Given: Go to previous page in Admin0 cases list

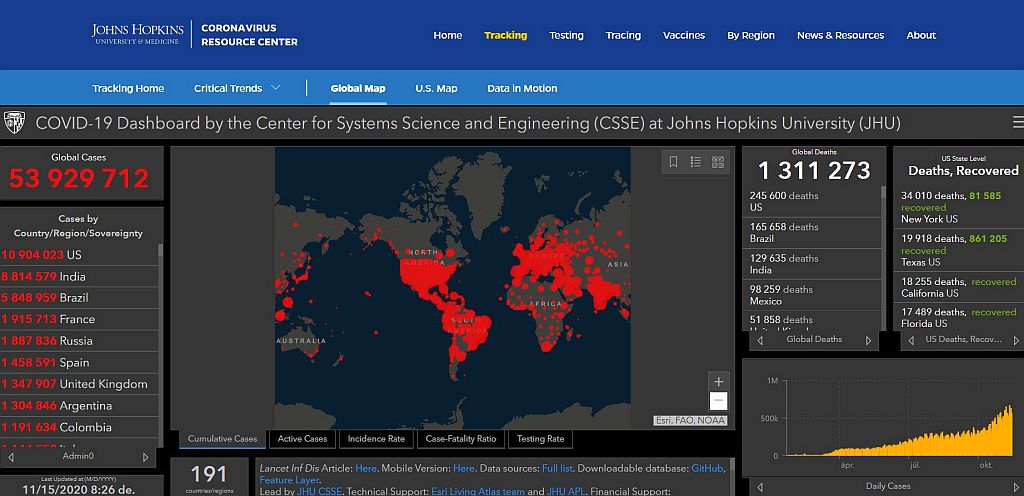Looking at the screenshot, I should [x=11, y=457].
